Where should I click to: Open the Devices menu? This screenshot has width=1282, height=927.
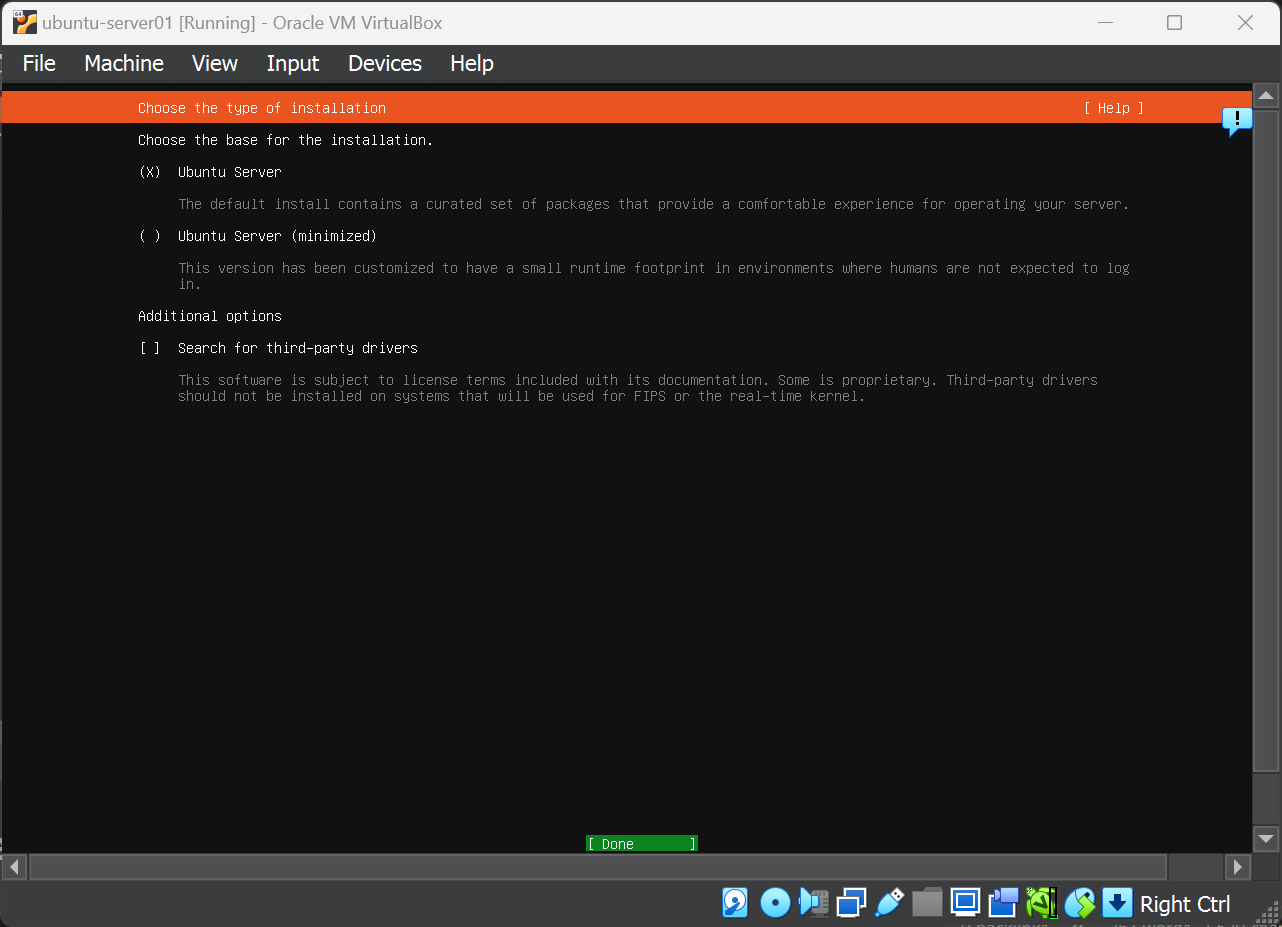tap(384, 63)
